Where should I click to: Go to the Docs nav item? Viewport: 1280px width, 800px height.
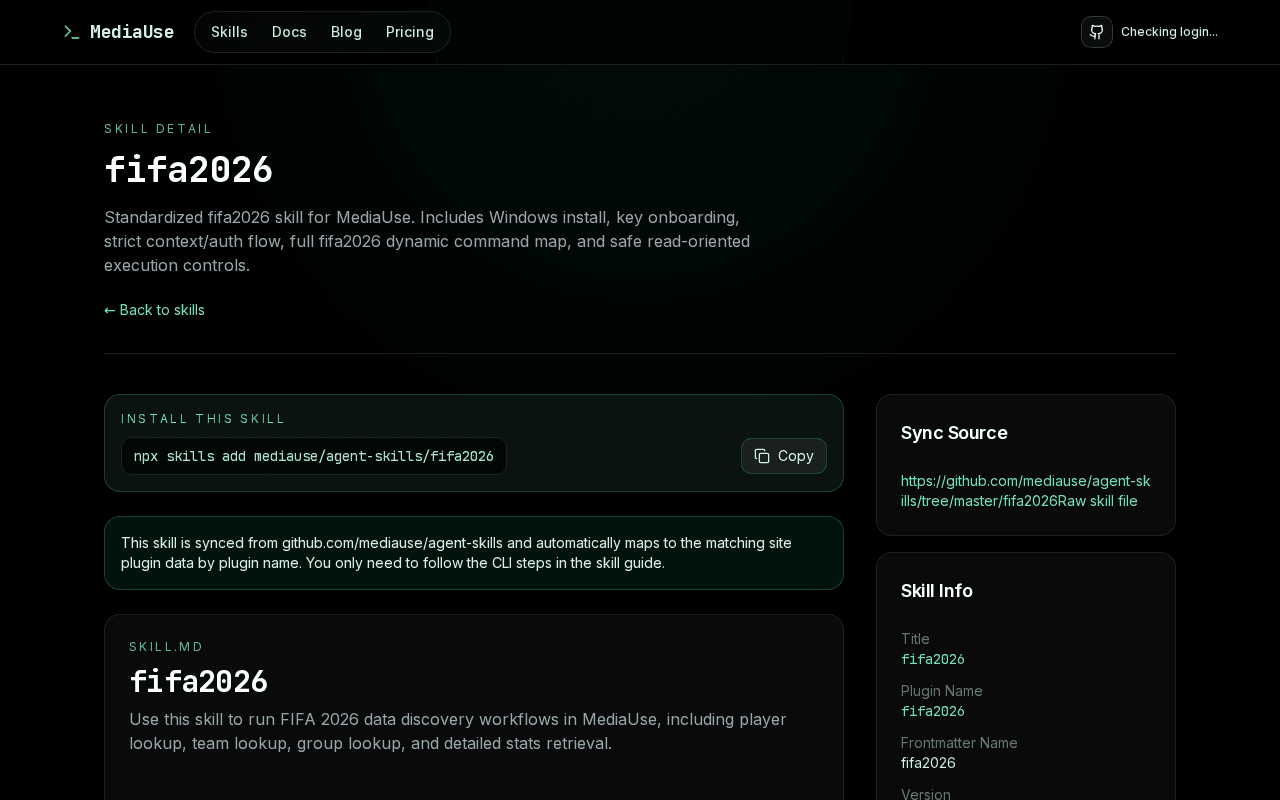(289, 32)
